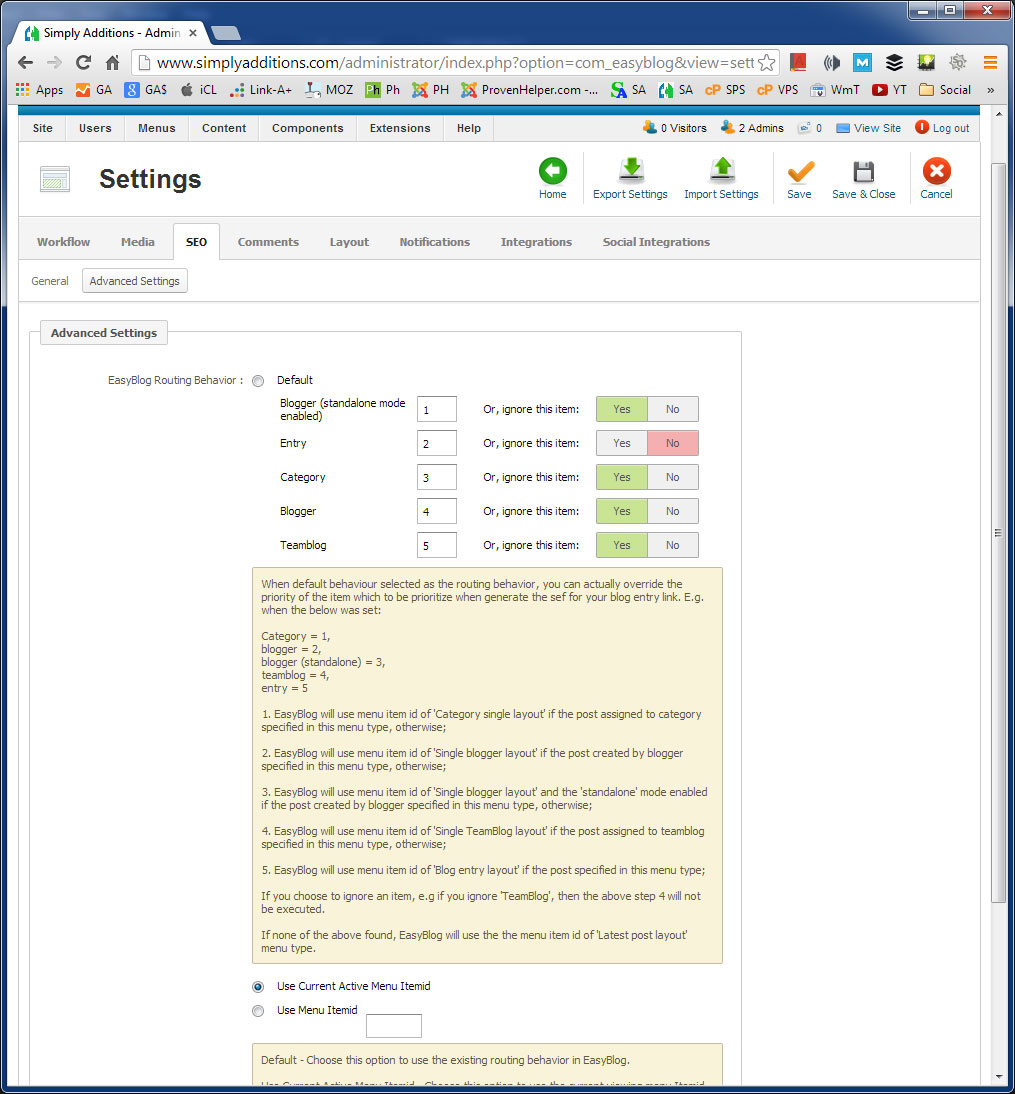Open a new browser tab
1015x1094 pixels.
(225, 33)
